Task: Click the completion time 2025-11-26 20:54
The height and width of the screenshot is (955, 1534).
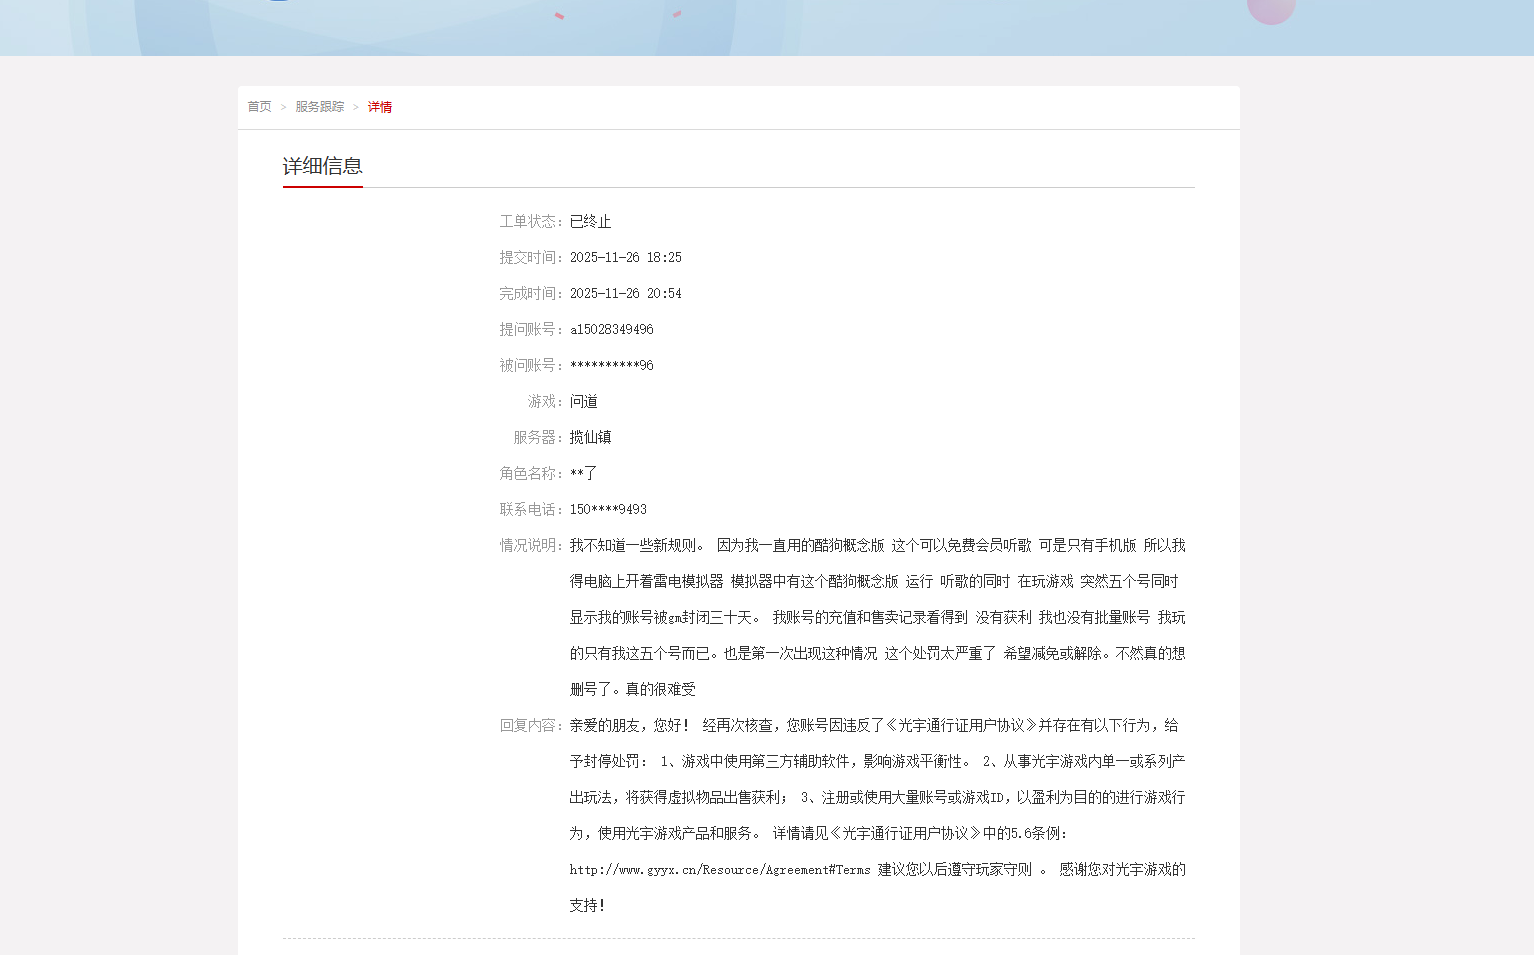Action: (625, 294)
